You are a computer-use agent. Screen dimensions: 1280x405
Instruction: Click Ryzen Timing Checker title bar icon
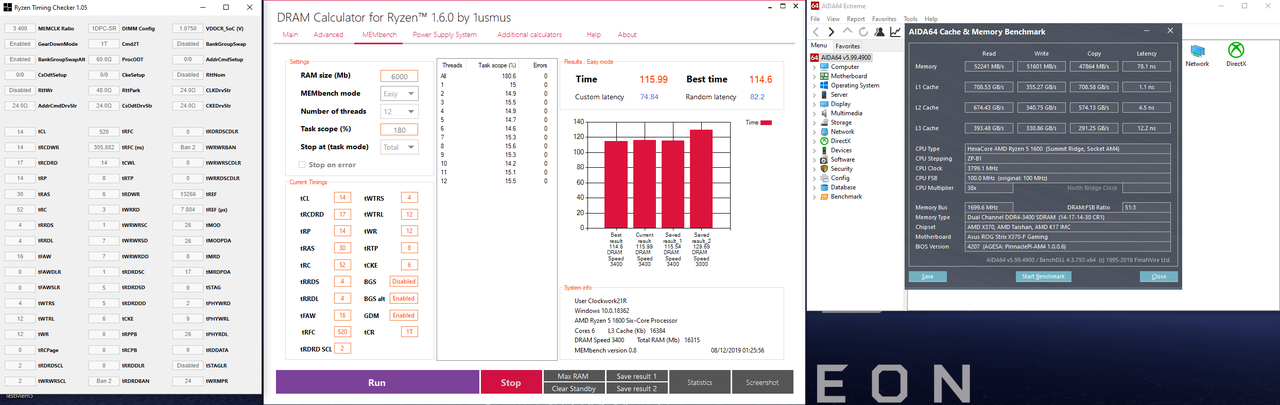click(6, 6)
